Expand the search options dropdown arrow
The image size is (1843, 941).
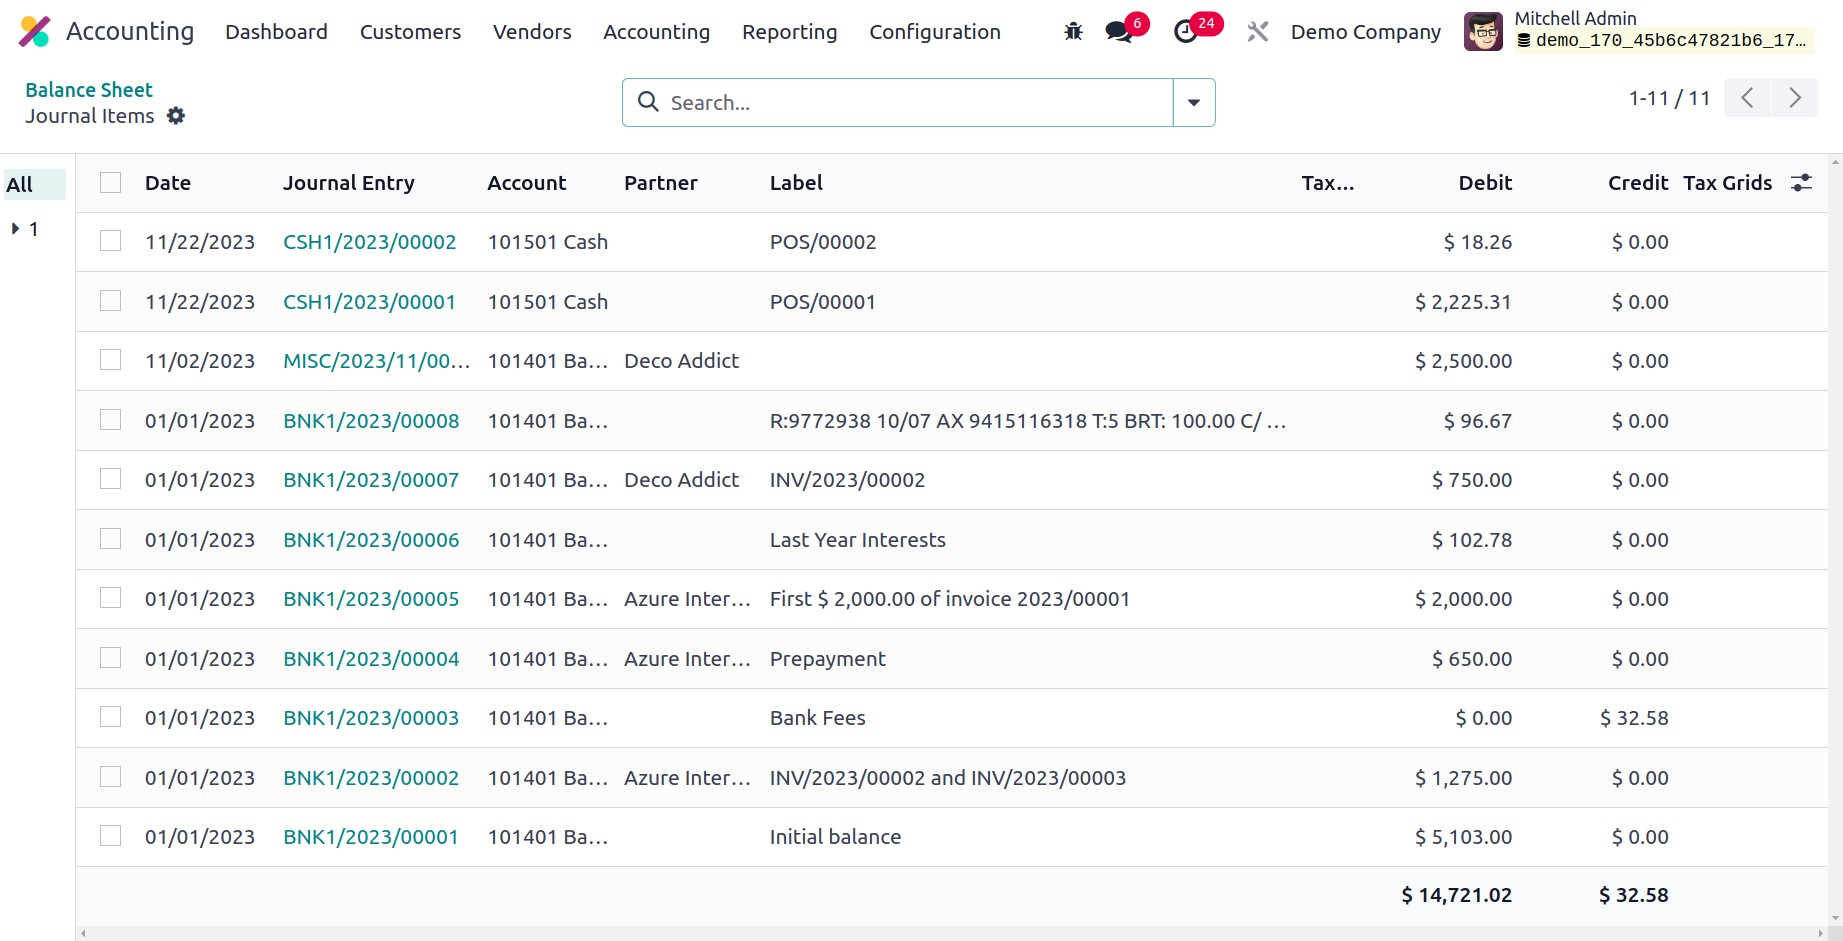(x=1194, y=103)
